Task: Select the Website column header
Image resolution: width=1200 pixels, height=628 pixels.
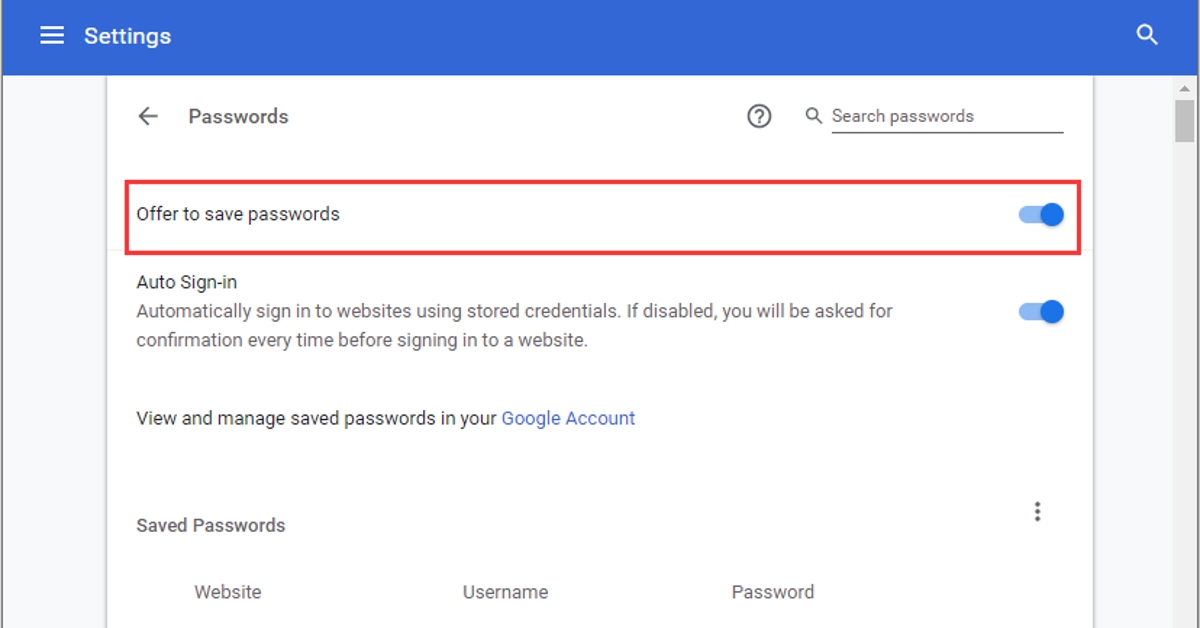Action: tap(228, 592)
